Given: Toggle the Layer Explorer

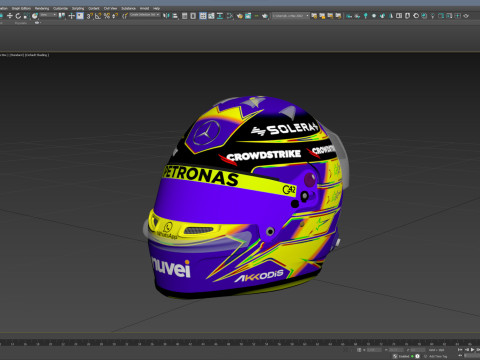Looking at the screenshot, I should click(x=193, y=16).
